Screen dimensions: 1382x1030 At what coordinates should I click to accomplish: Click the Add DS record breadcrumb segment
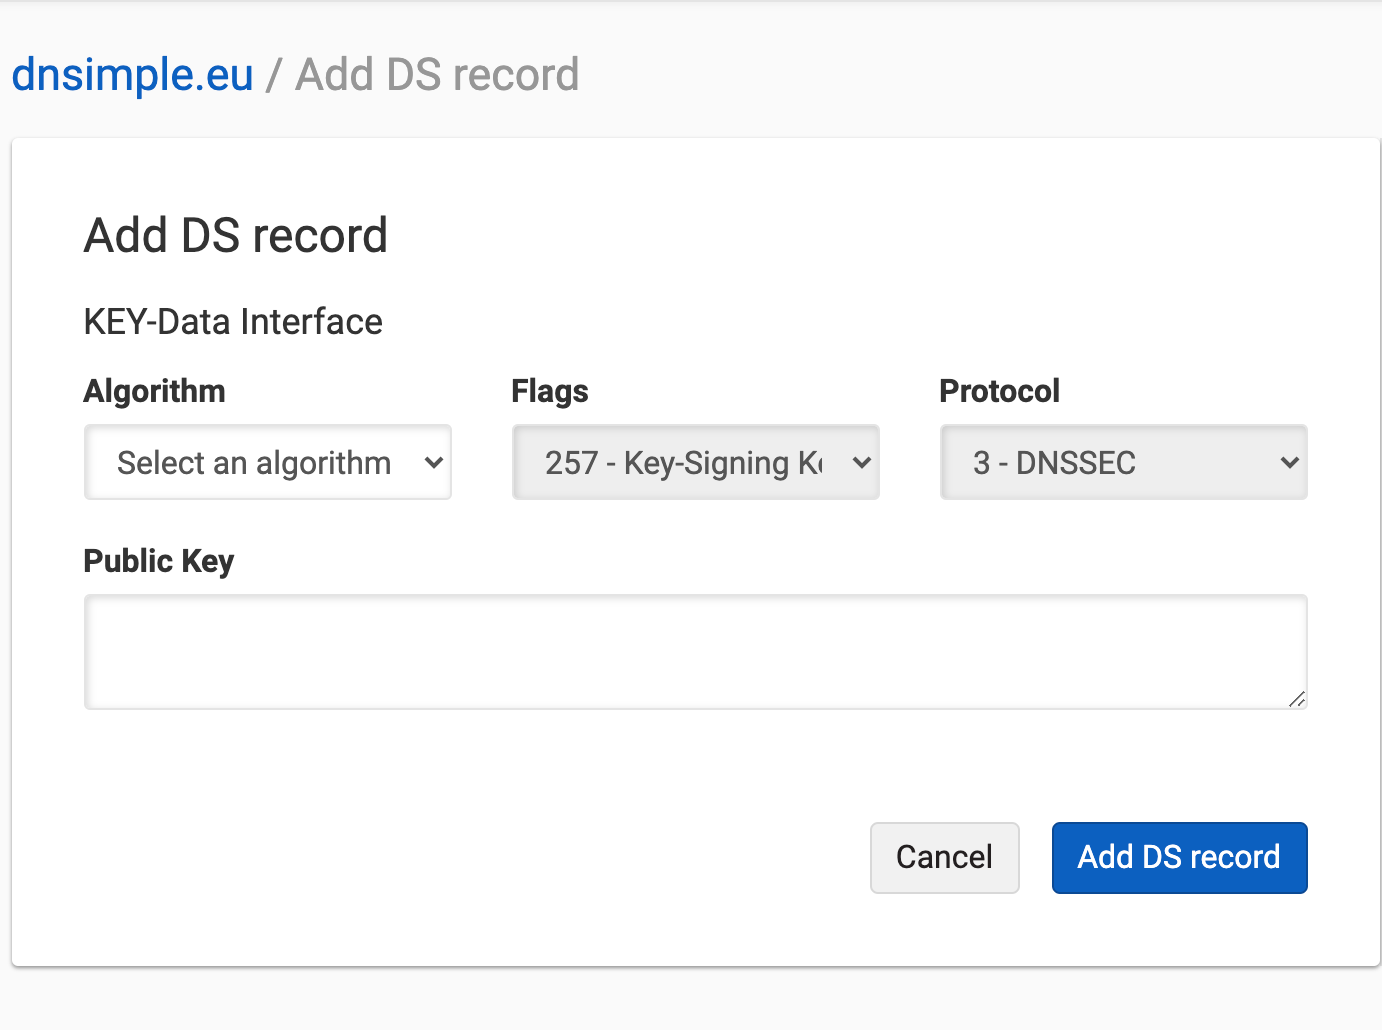(436, 74)
